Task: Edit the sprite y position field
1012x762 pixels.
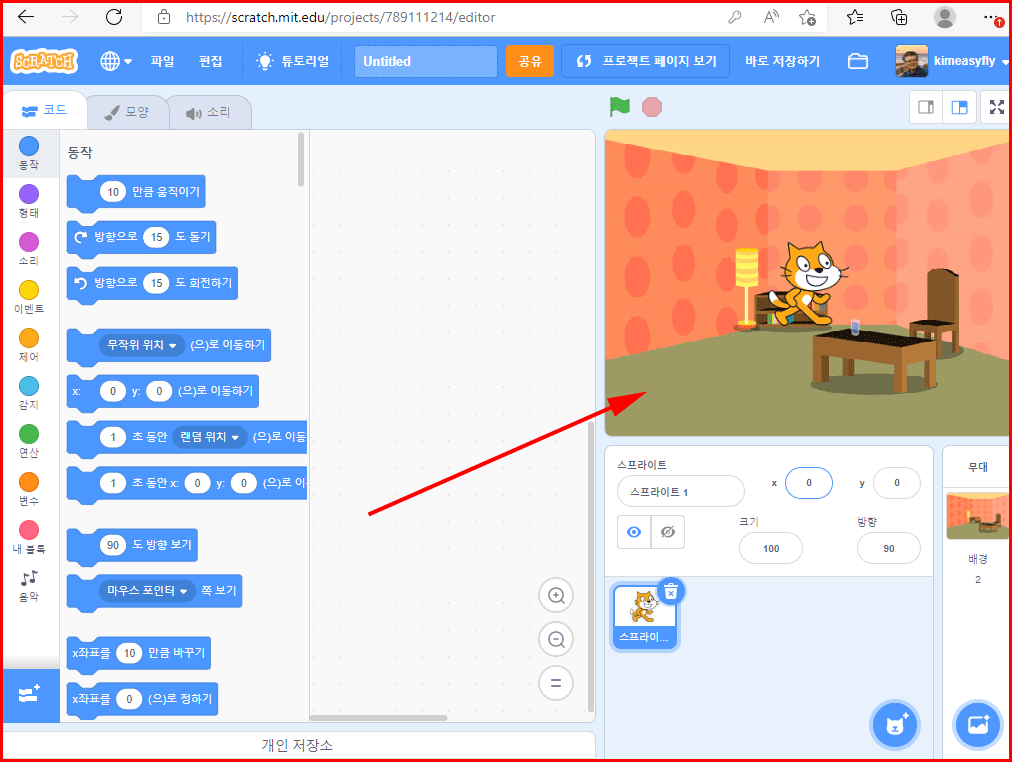Action: pos(896,483)
